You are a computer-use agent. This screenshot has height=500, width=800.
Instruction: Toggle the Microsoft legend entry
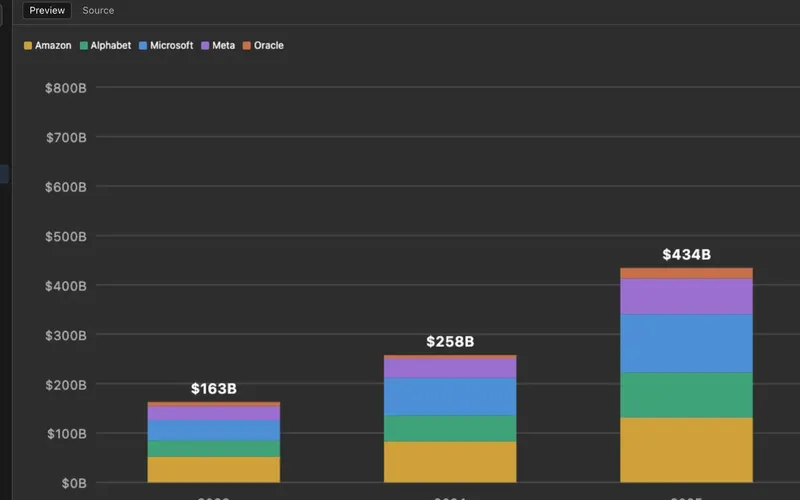click(x=166, y=45)
